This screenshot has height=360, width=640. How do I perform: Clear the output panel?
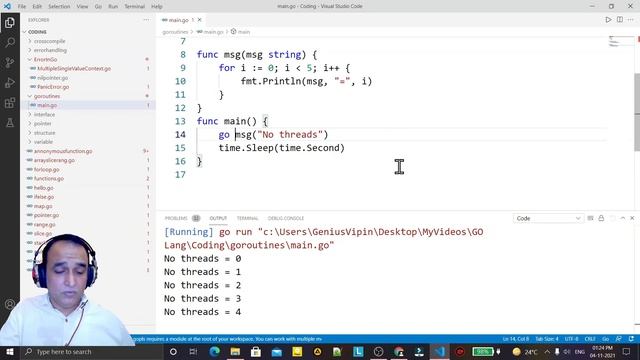click(590, 218)
